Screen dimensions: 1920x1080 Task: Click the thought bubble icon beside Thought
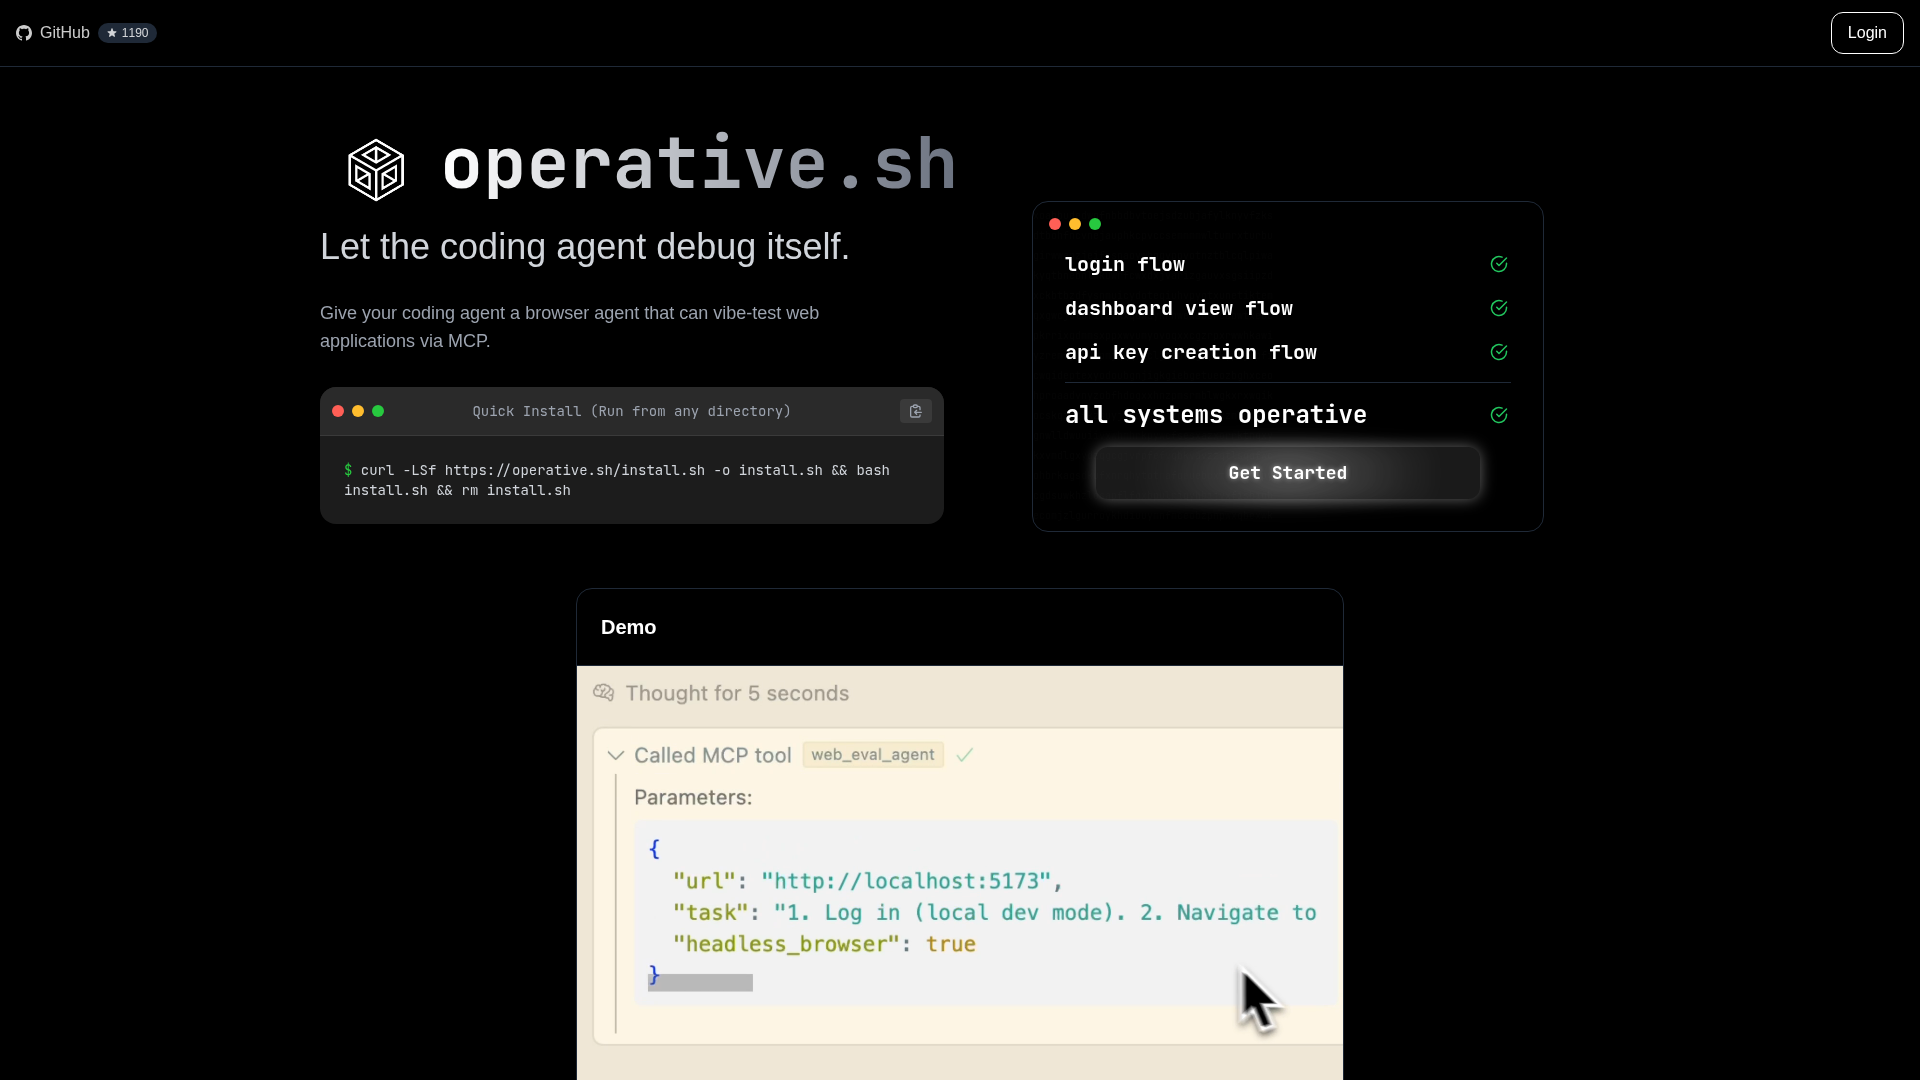pyautogui.click(x=603, y=693)
